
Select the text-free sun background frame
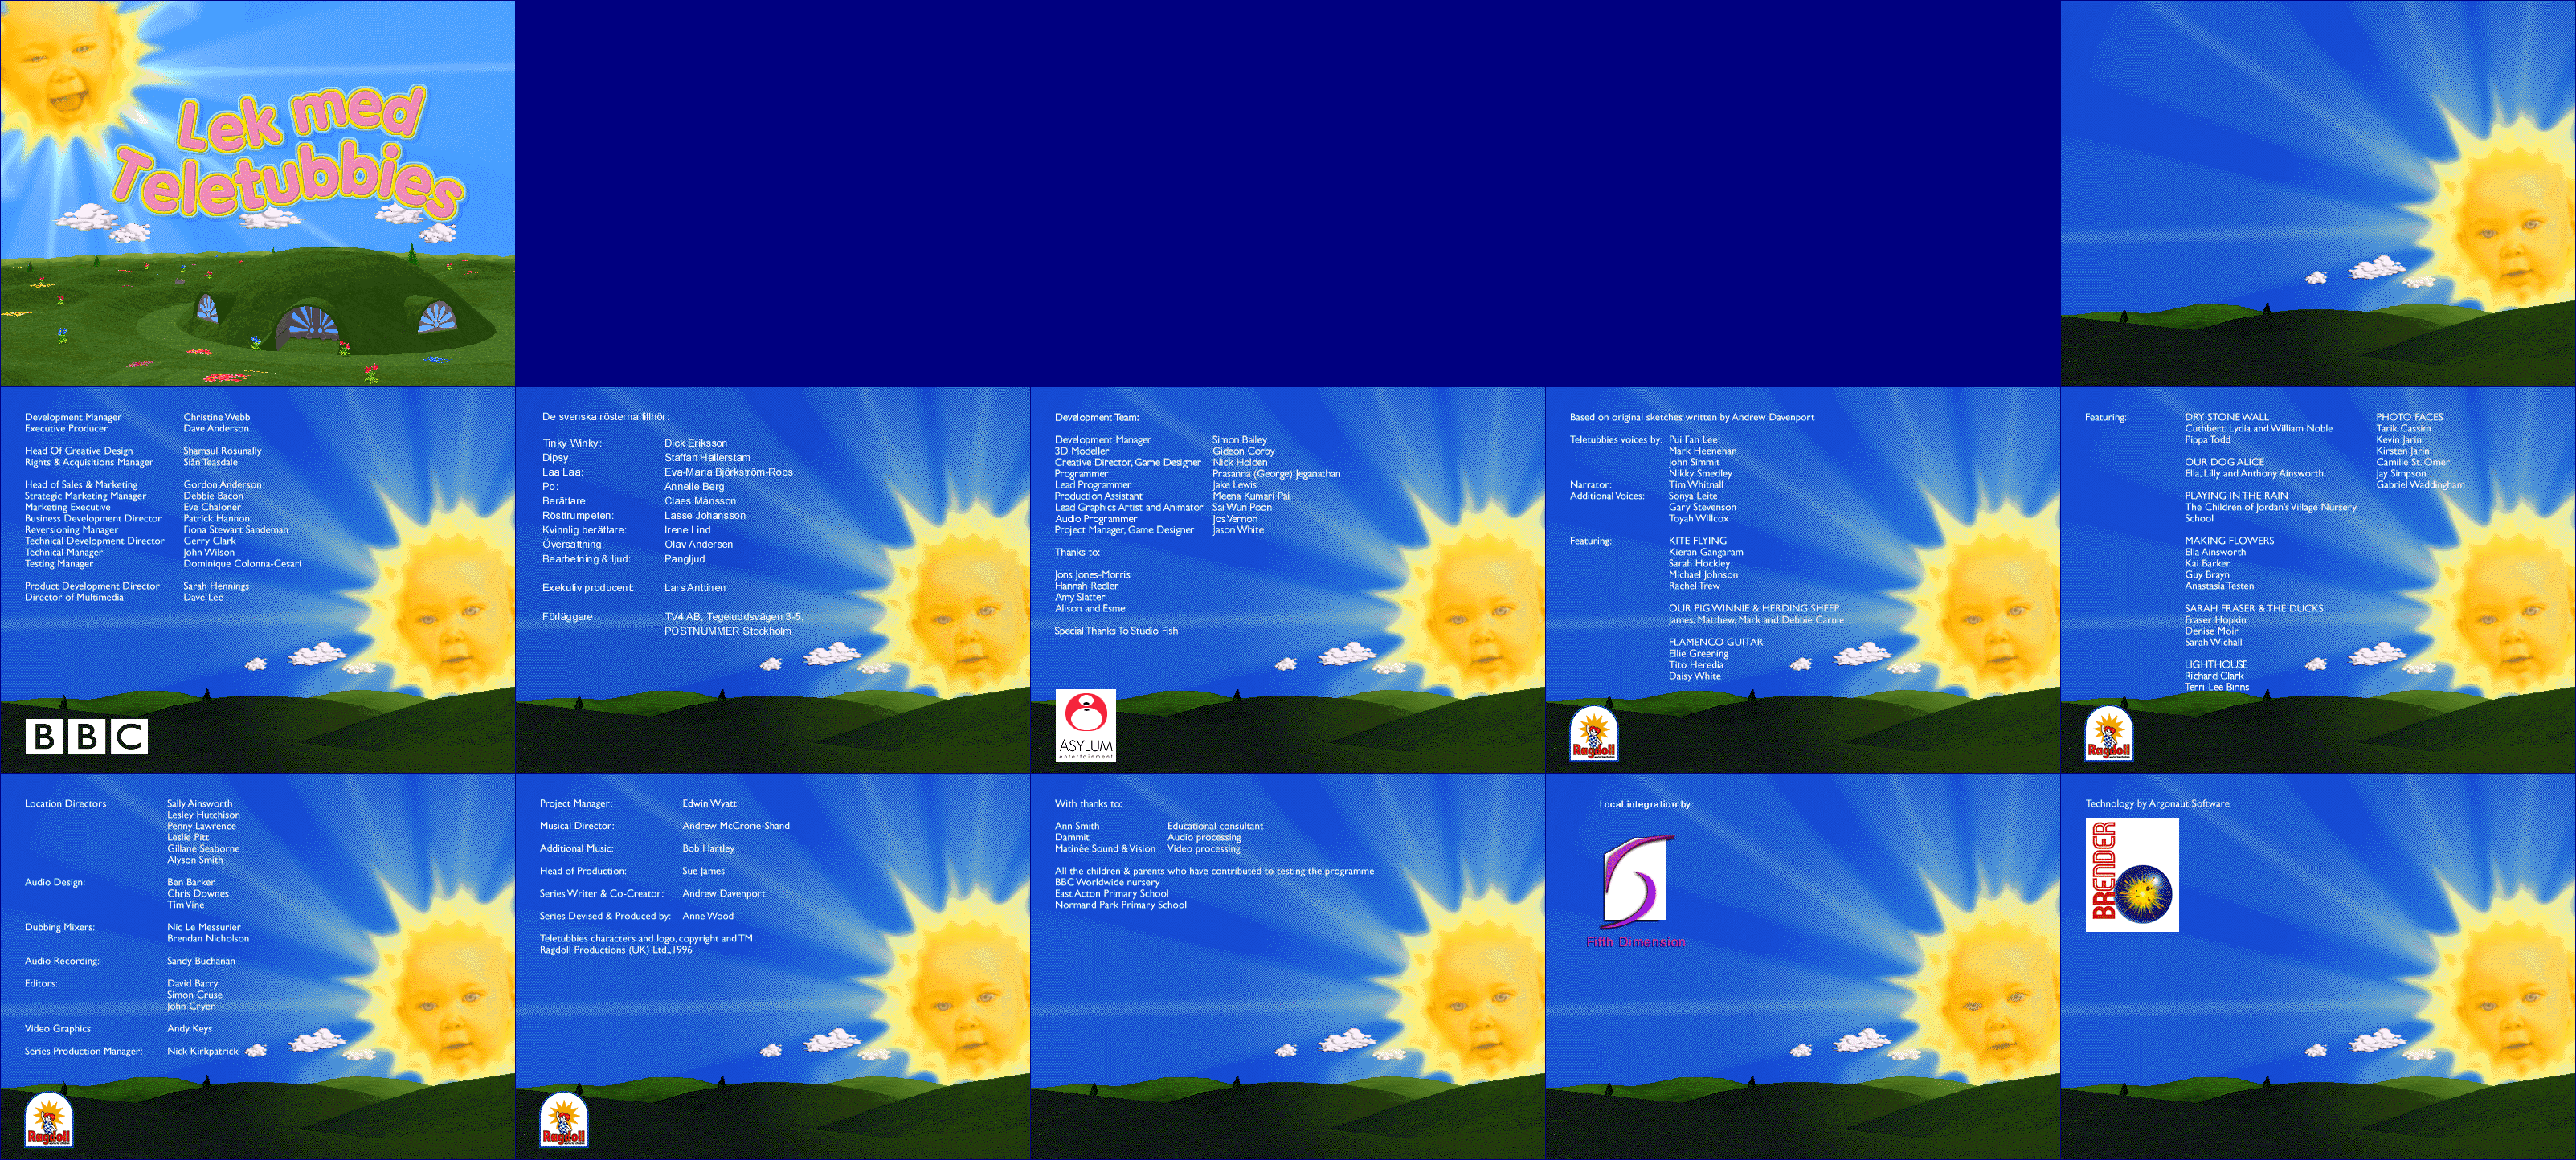[x=2318, y=193]
